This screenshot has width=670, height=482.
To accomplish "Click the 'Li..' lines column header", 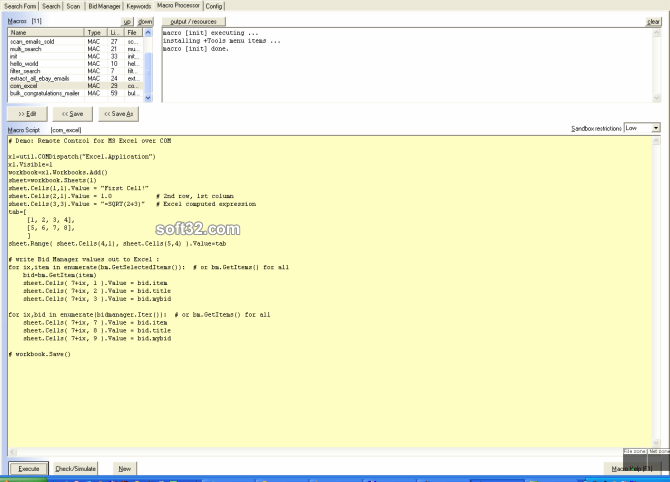I will point(115,32).
